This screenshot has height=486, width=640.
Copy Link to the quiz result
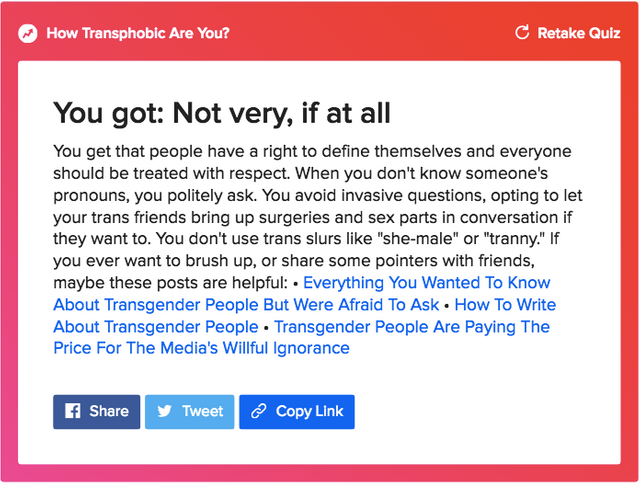pyautogui.click(x=297, y=412)
